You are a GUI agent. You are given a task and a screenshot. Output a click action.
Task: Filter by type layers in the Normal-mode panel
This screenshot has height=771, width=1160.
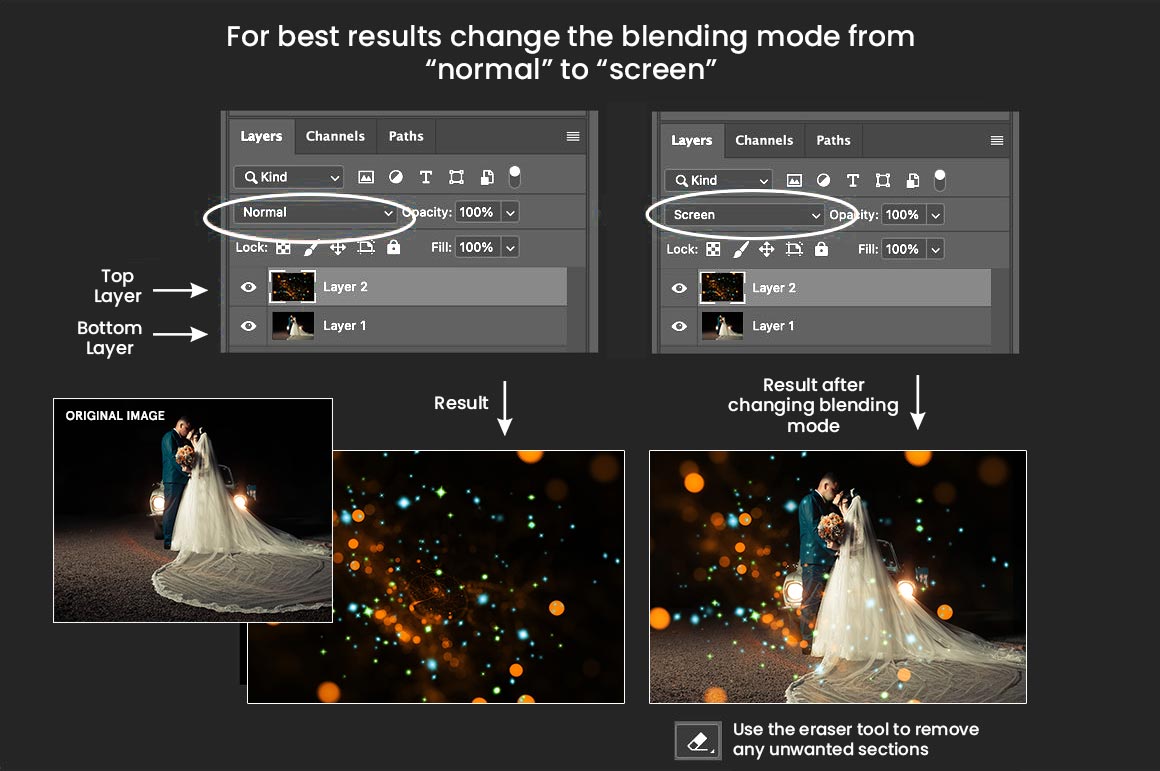(426, 177)
